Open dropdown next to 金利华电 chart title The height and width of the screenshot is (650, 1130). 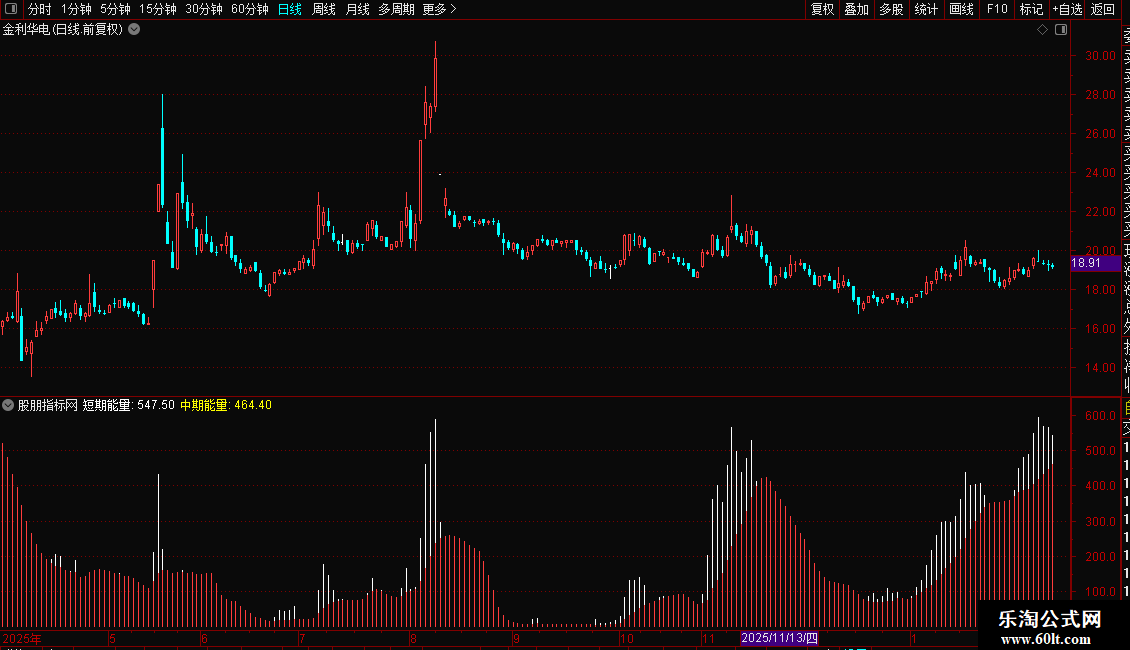[134, 30]
